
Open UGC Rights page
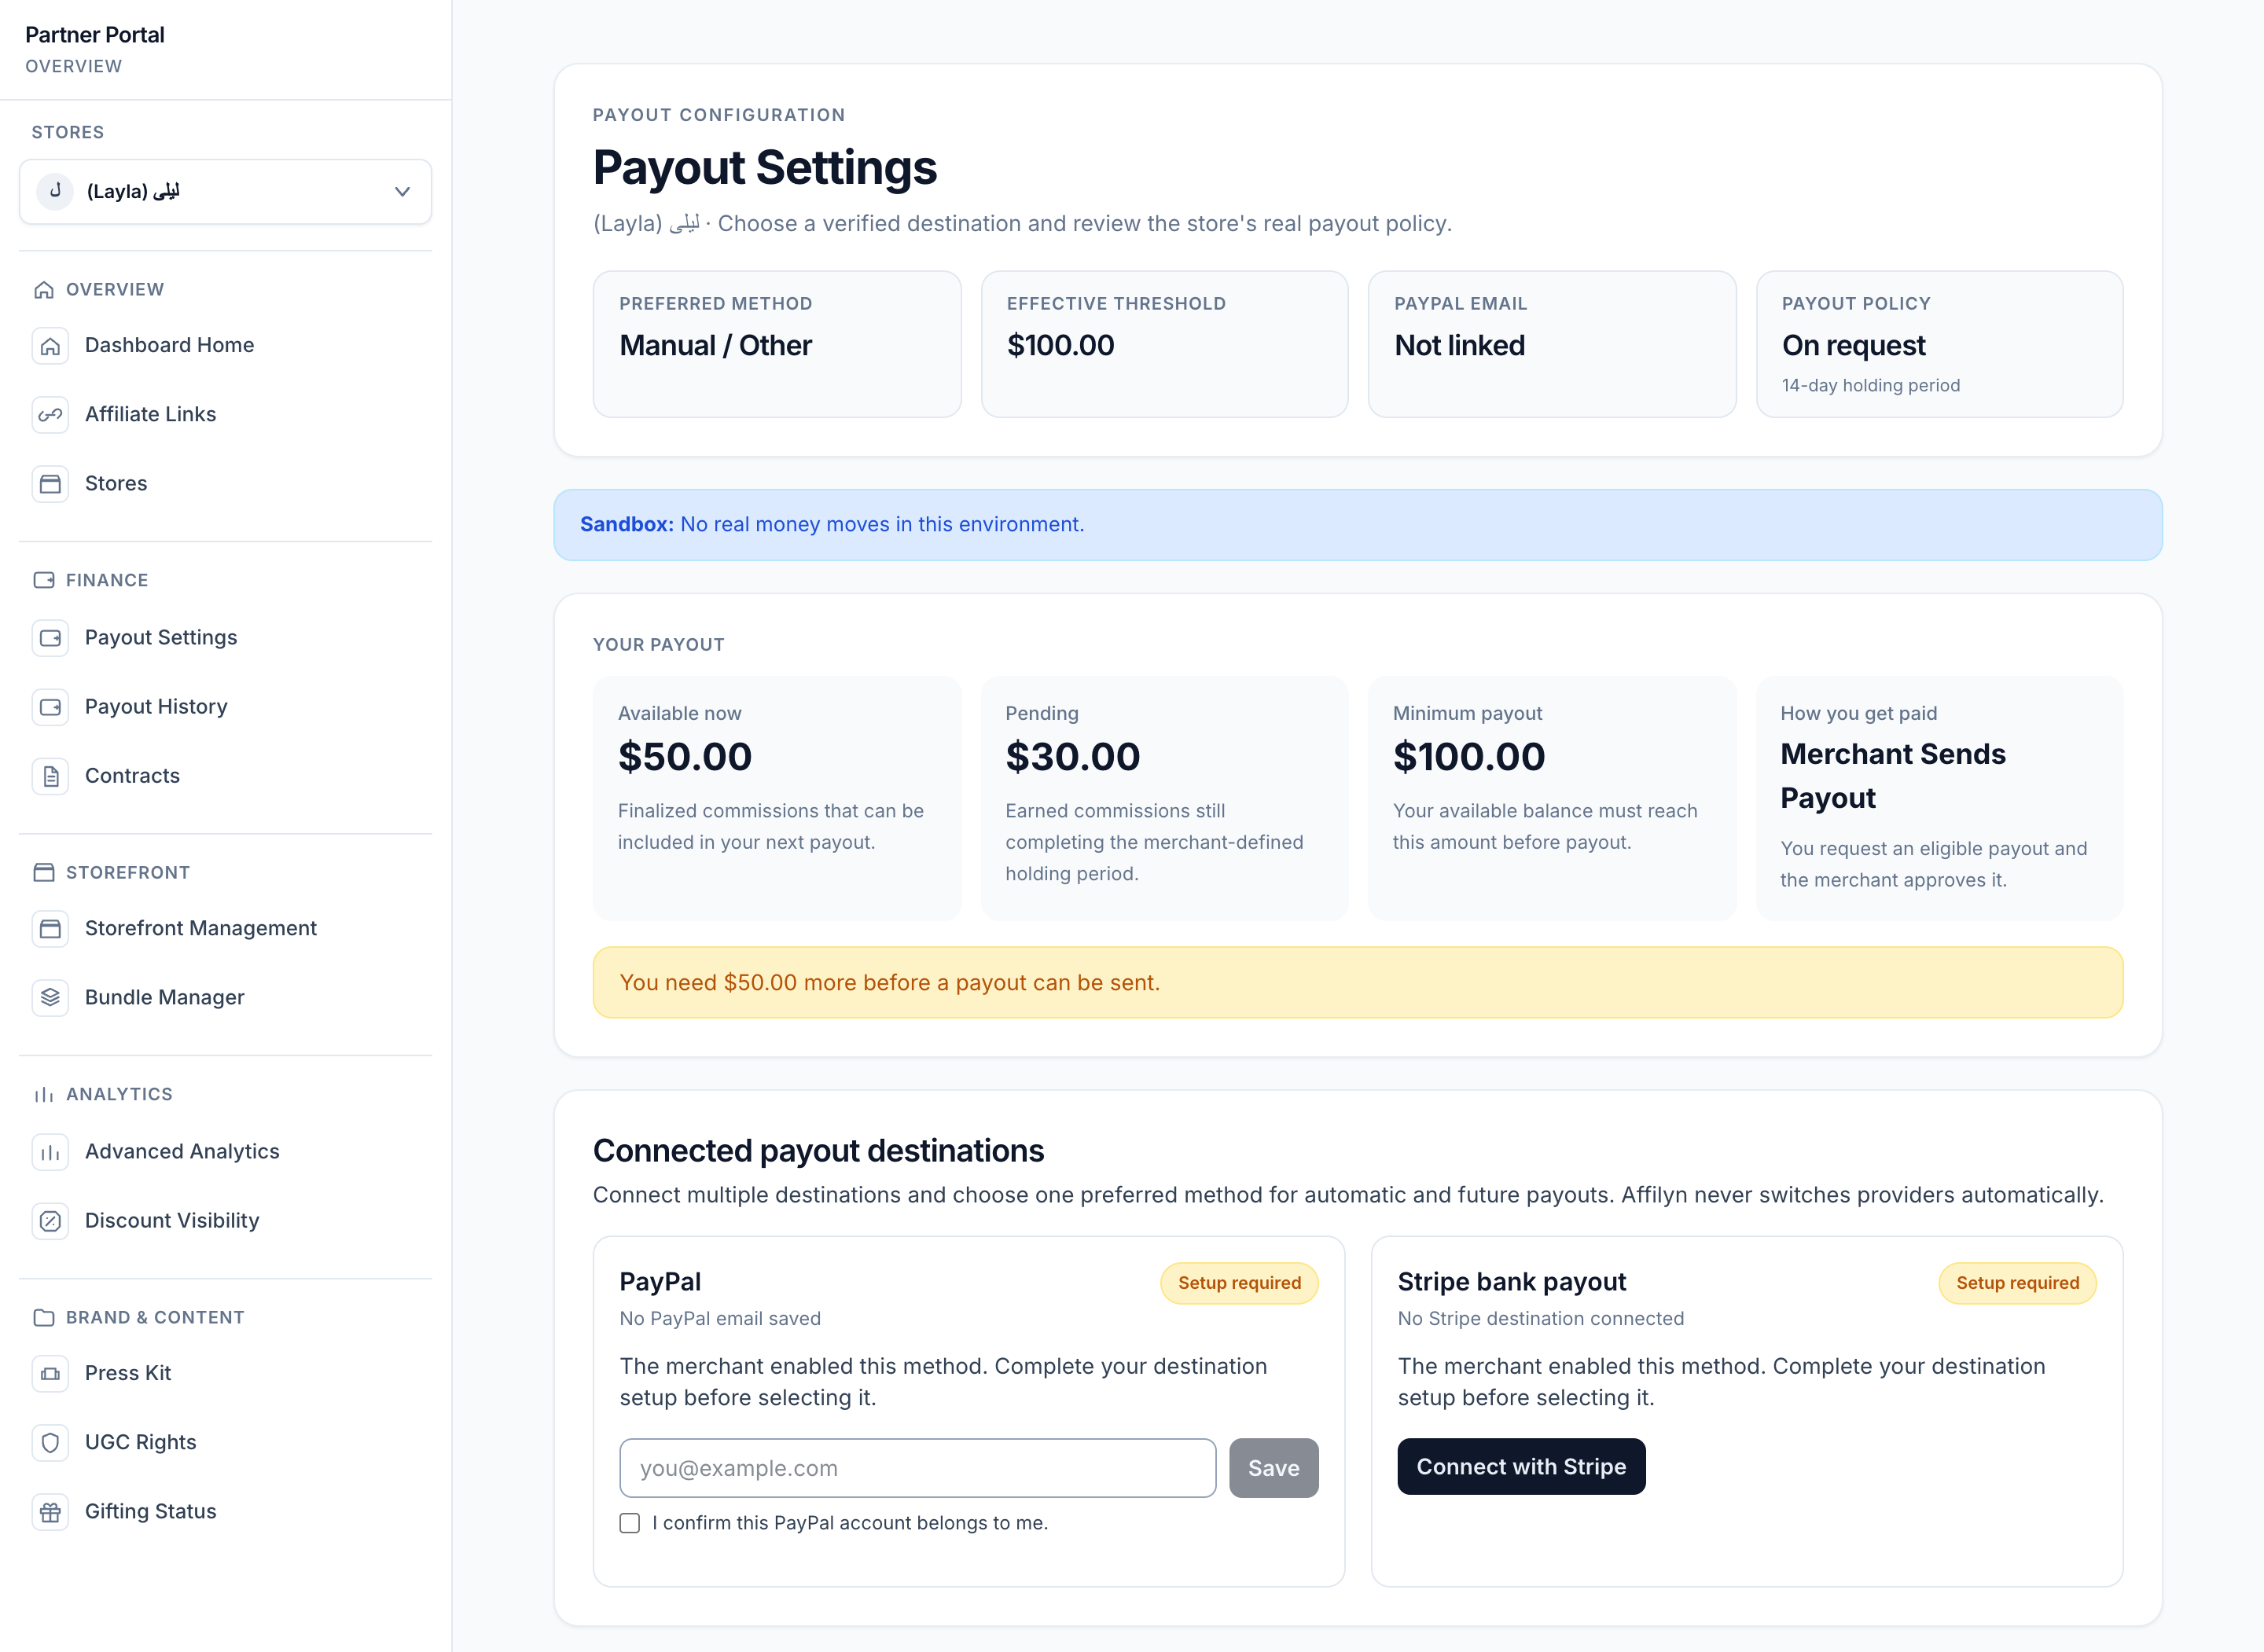[225, 1443]
